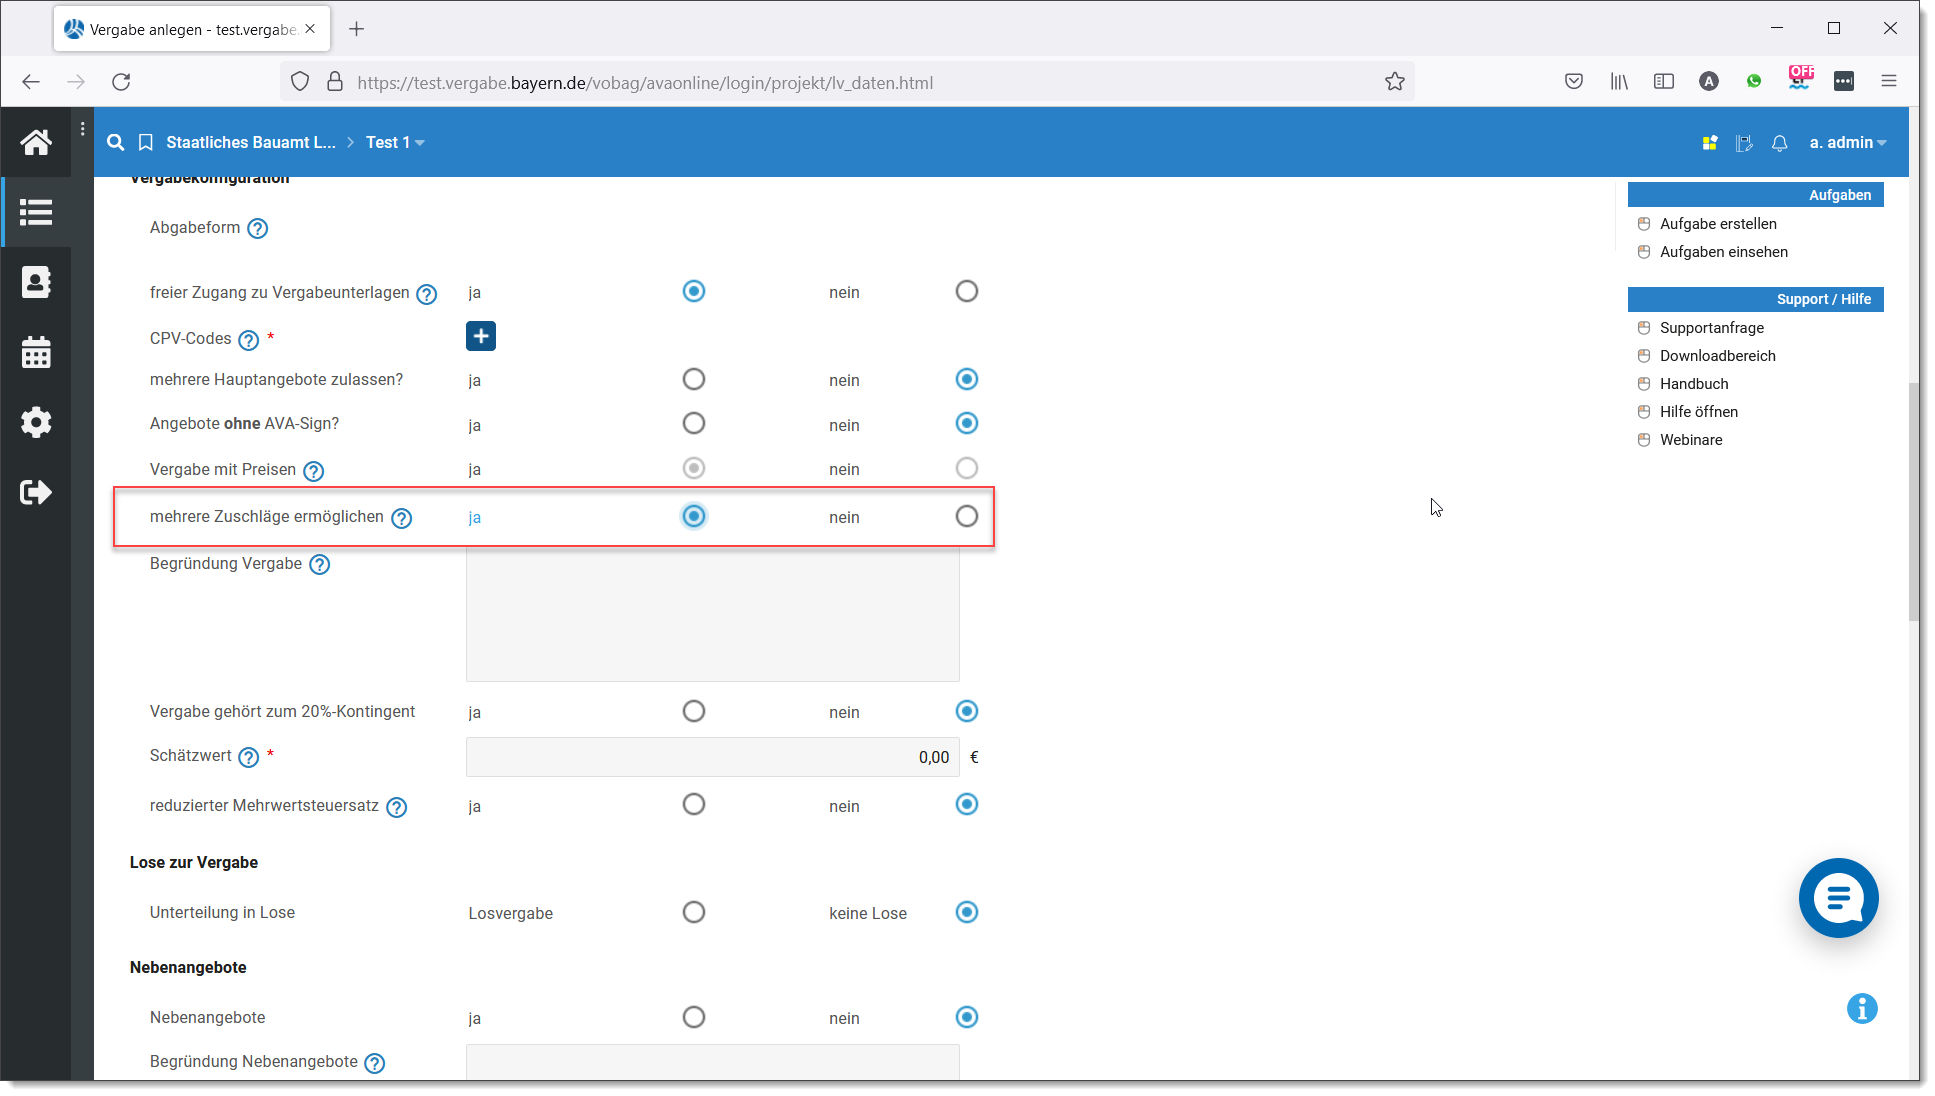Screen dimensions: 1935x1096
Task: Bookmark the page with the star icon
Action: click(1395, 82)
